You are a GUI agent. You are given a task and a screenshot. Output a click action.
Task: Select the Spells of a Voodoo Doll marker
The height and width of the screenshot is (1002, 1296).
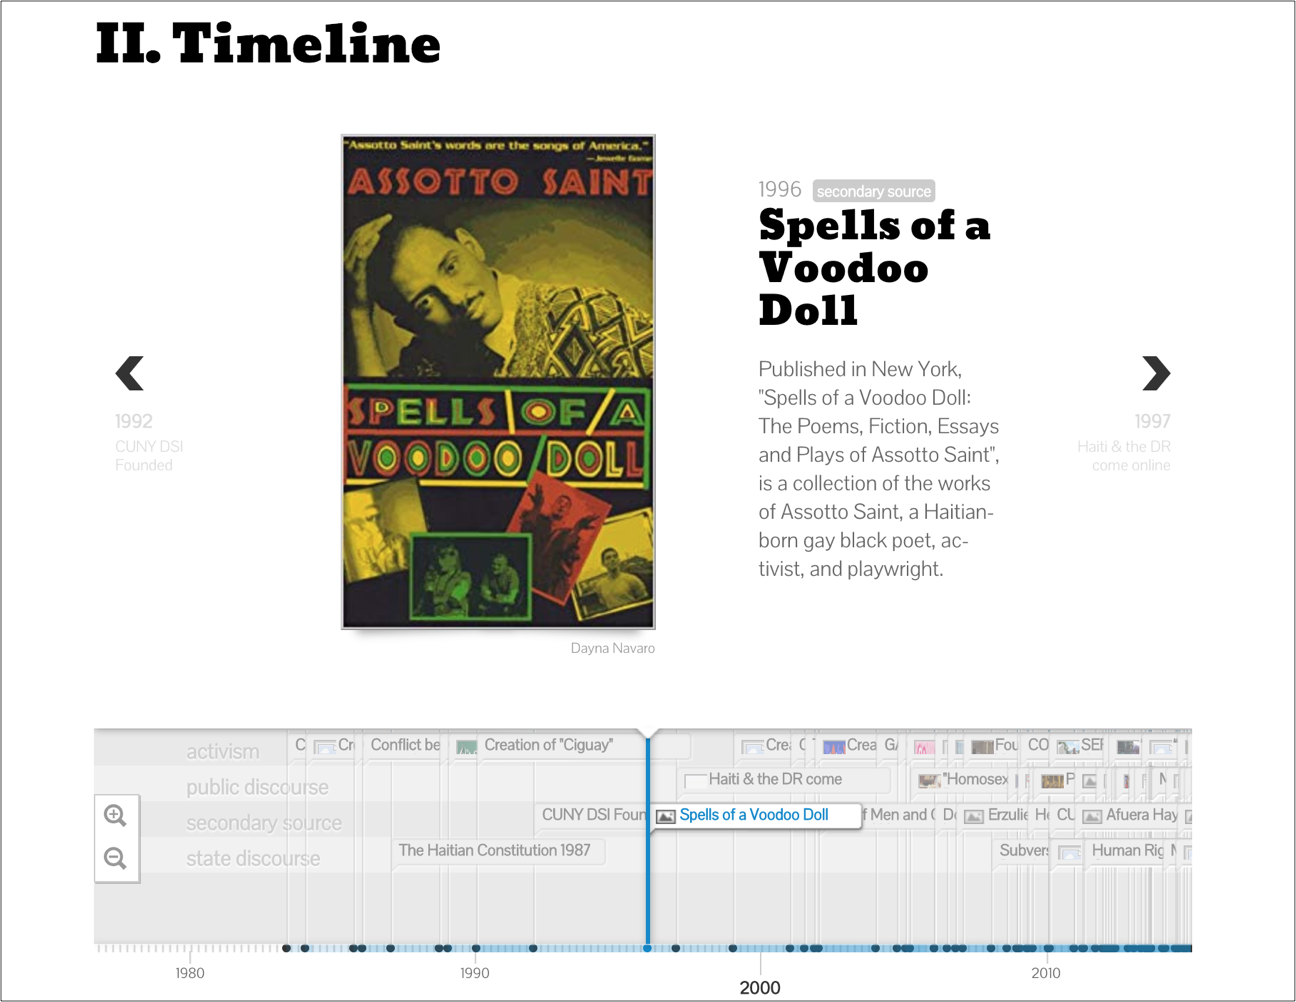[754, 815]
